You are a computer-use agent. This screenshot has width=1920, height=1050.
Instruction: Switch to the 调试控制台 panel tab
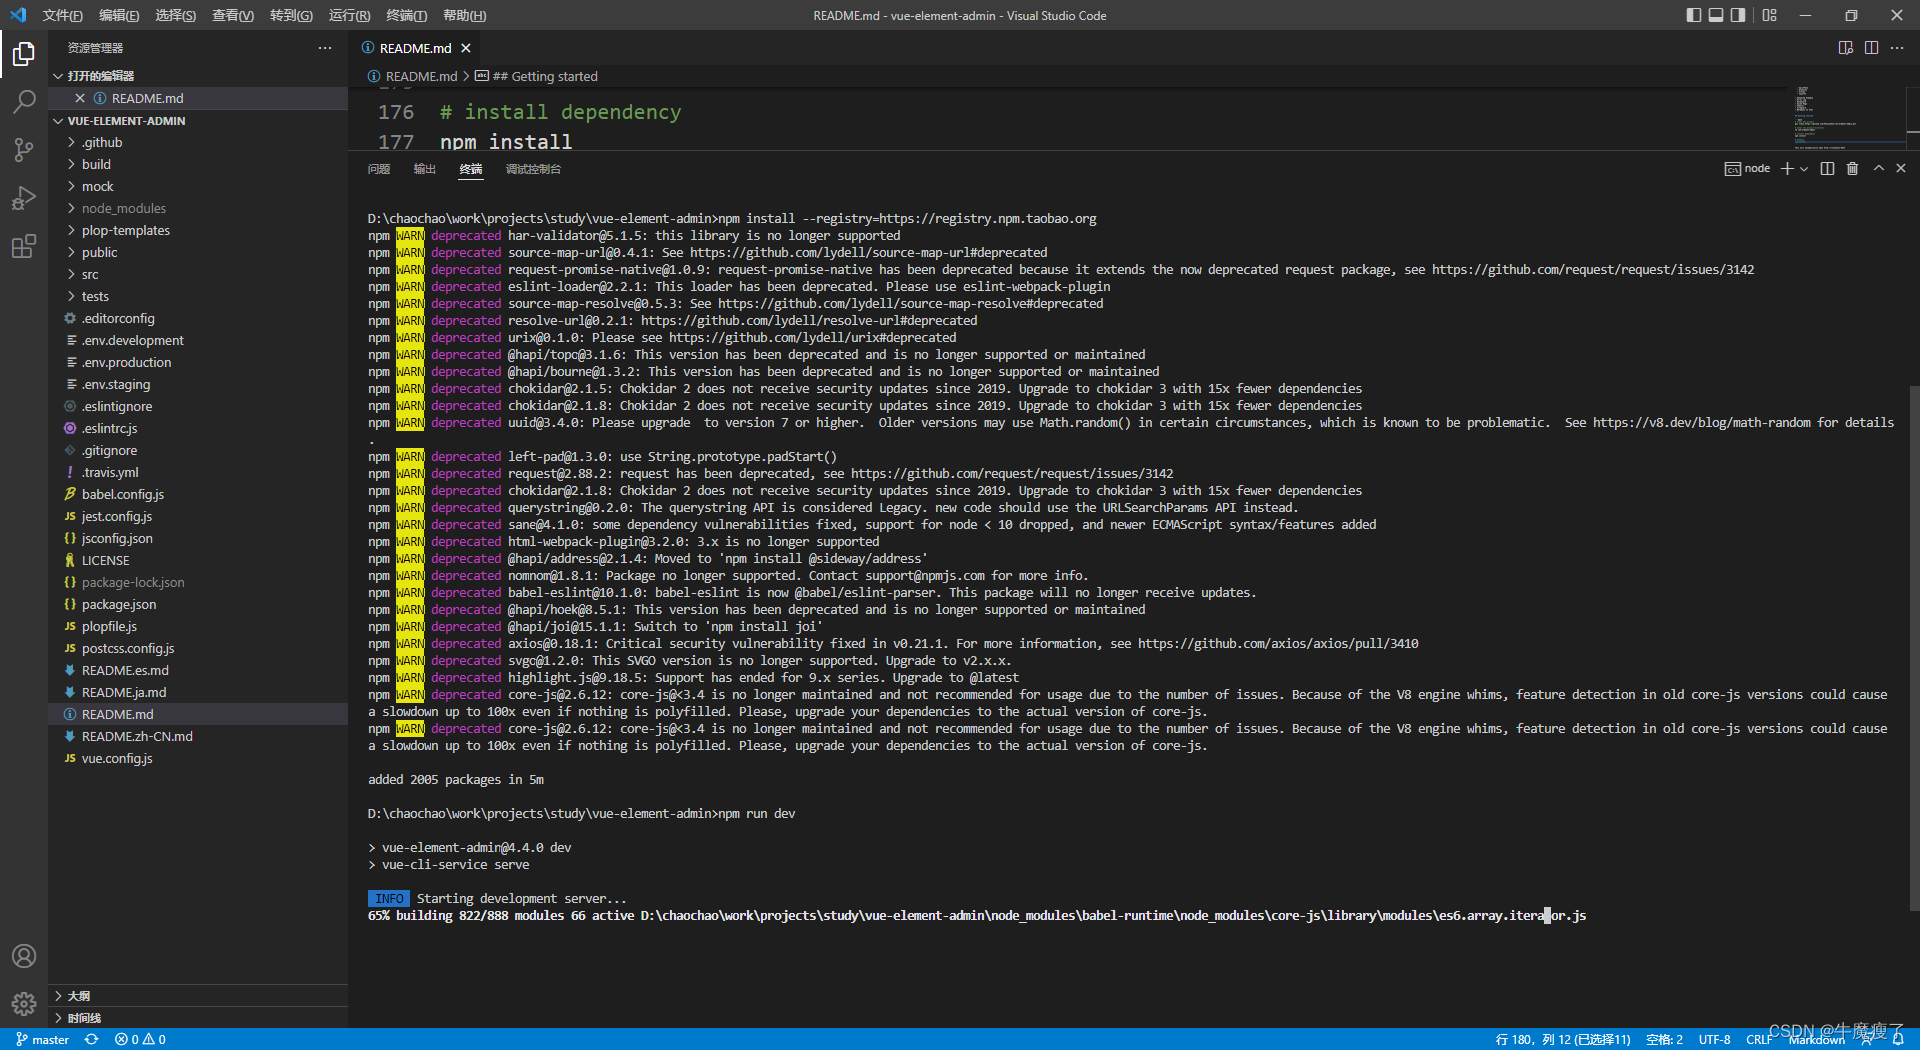click(x=533, y=169)
